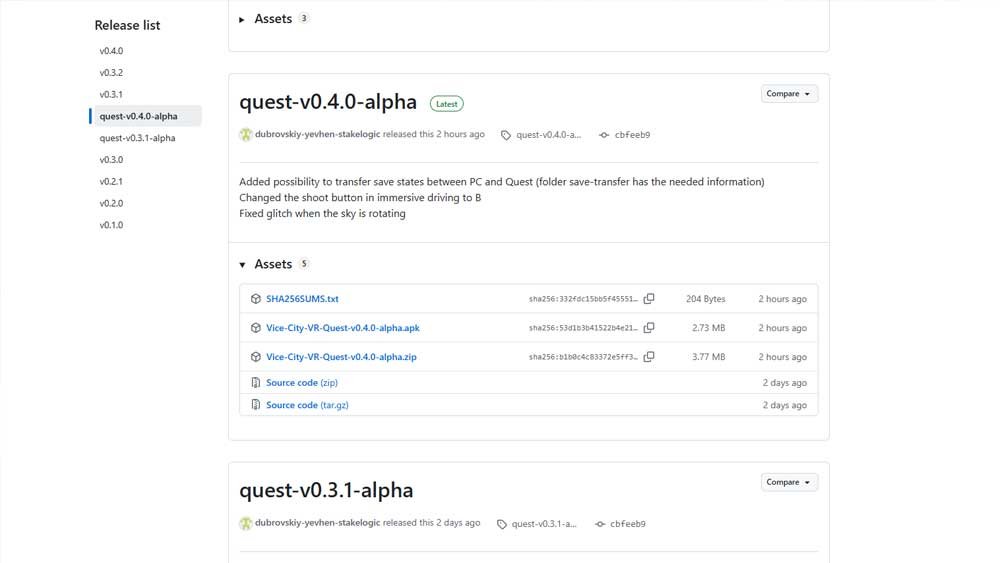Image resolution: width=1000 pixels, height=563 pixels.
Task: Click the Release list heading
Action: tap(128, 26)
